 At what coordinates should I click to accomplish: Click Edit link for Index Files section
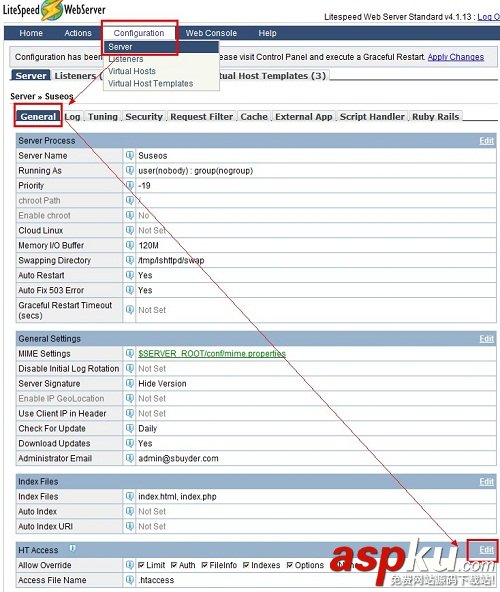[x=486, y=482]
